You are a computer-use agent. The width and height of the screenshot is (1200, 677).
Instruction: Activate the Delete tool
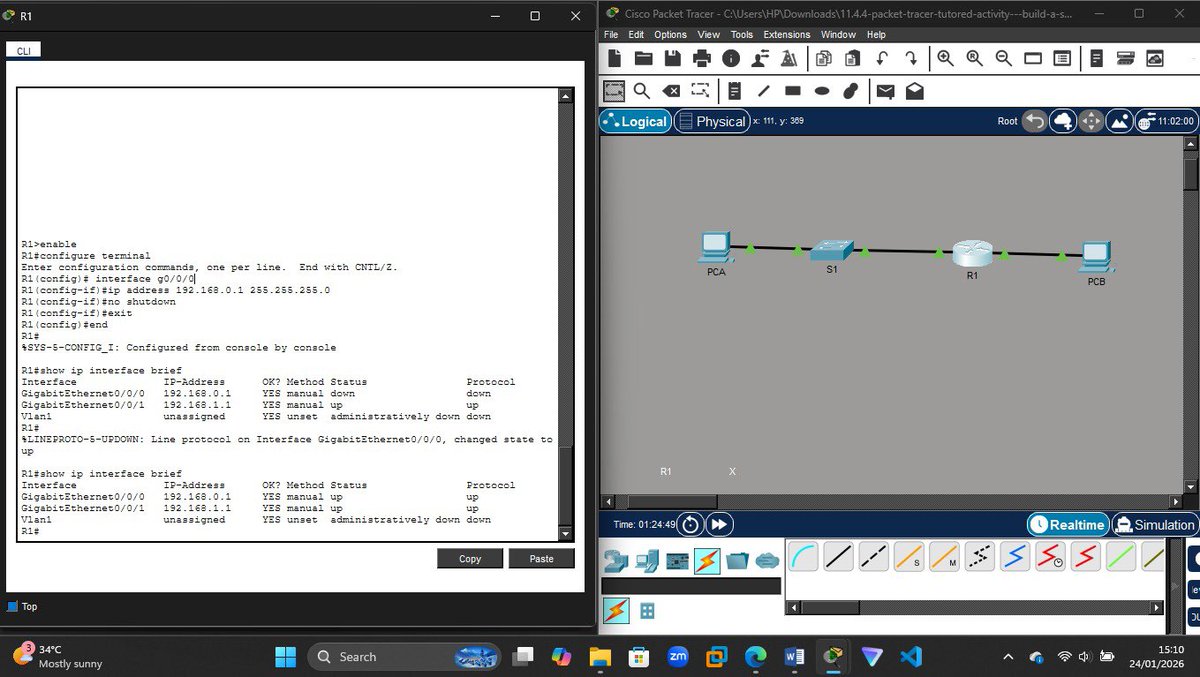click(x=671, y=91)
